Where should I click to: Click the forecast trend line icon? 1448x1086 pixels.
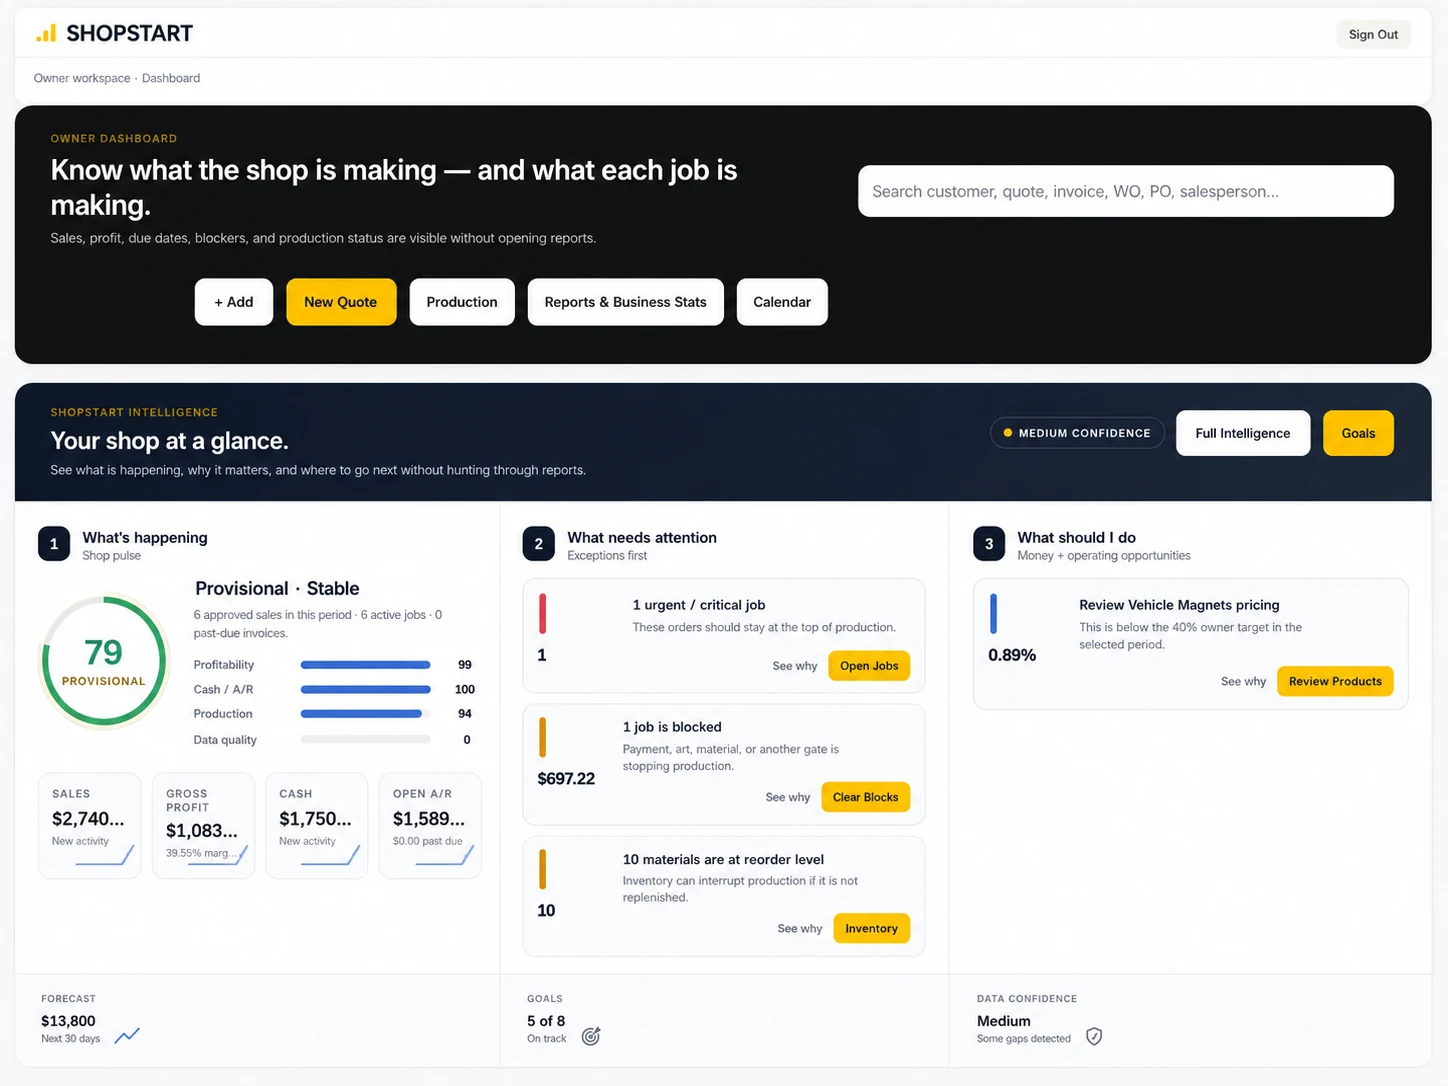pyautogui.click(x=127, y=1036)
